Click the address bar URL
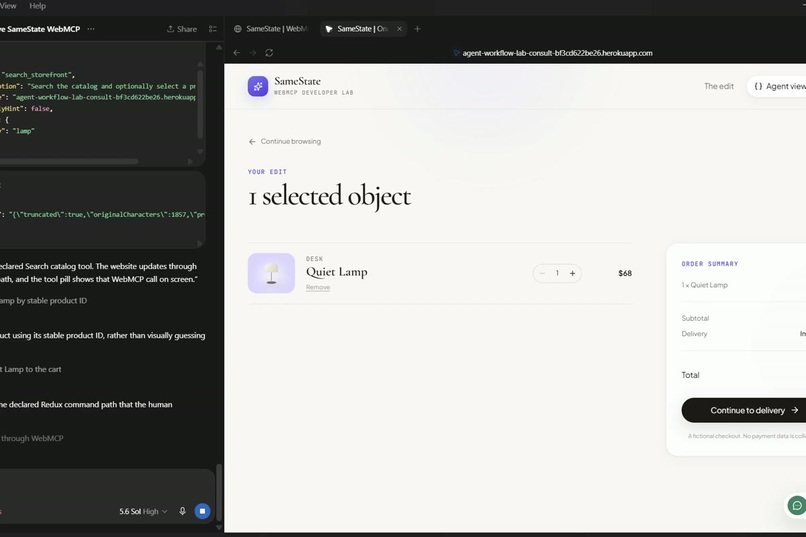Screen dimensions: 806x537 pos(557,53)
